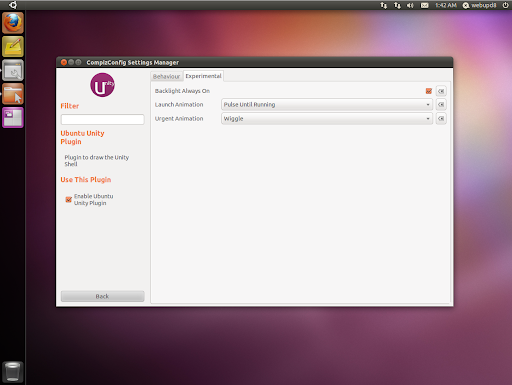Viewport: 512px width, 385px height.
Task: Select the Experimental tab
Action: (203, 76)
